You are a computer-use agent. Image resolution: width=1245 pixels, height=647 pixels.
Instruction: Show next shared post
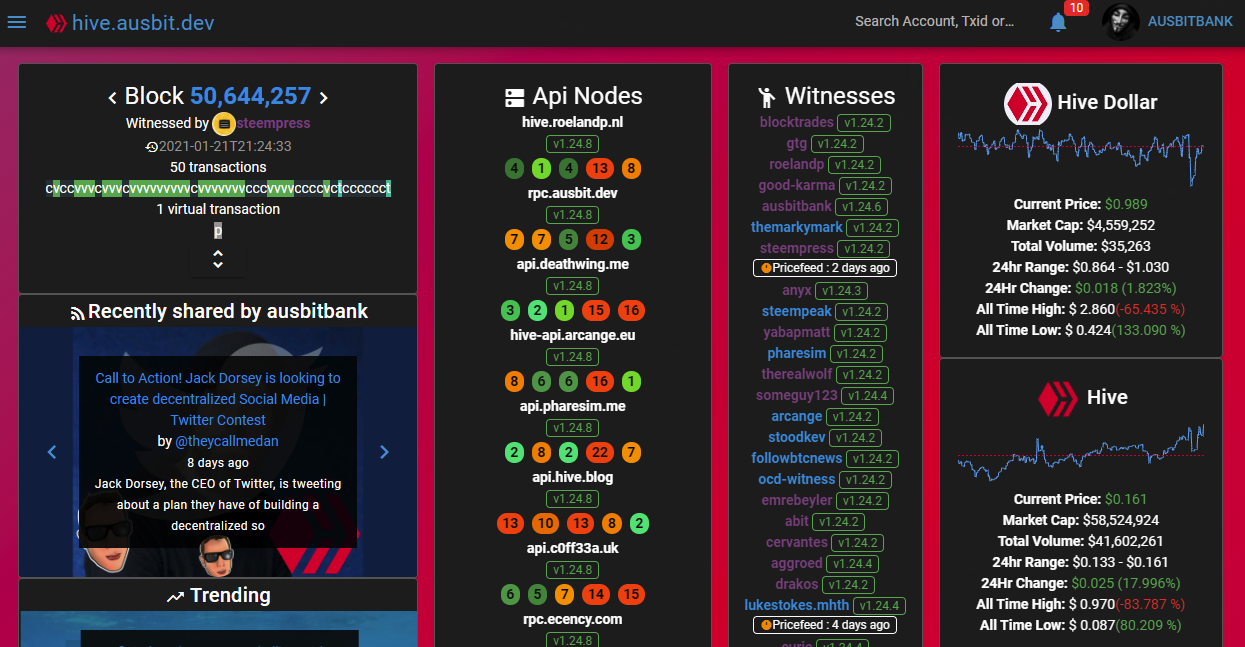(384, 452)
